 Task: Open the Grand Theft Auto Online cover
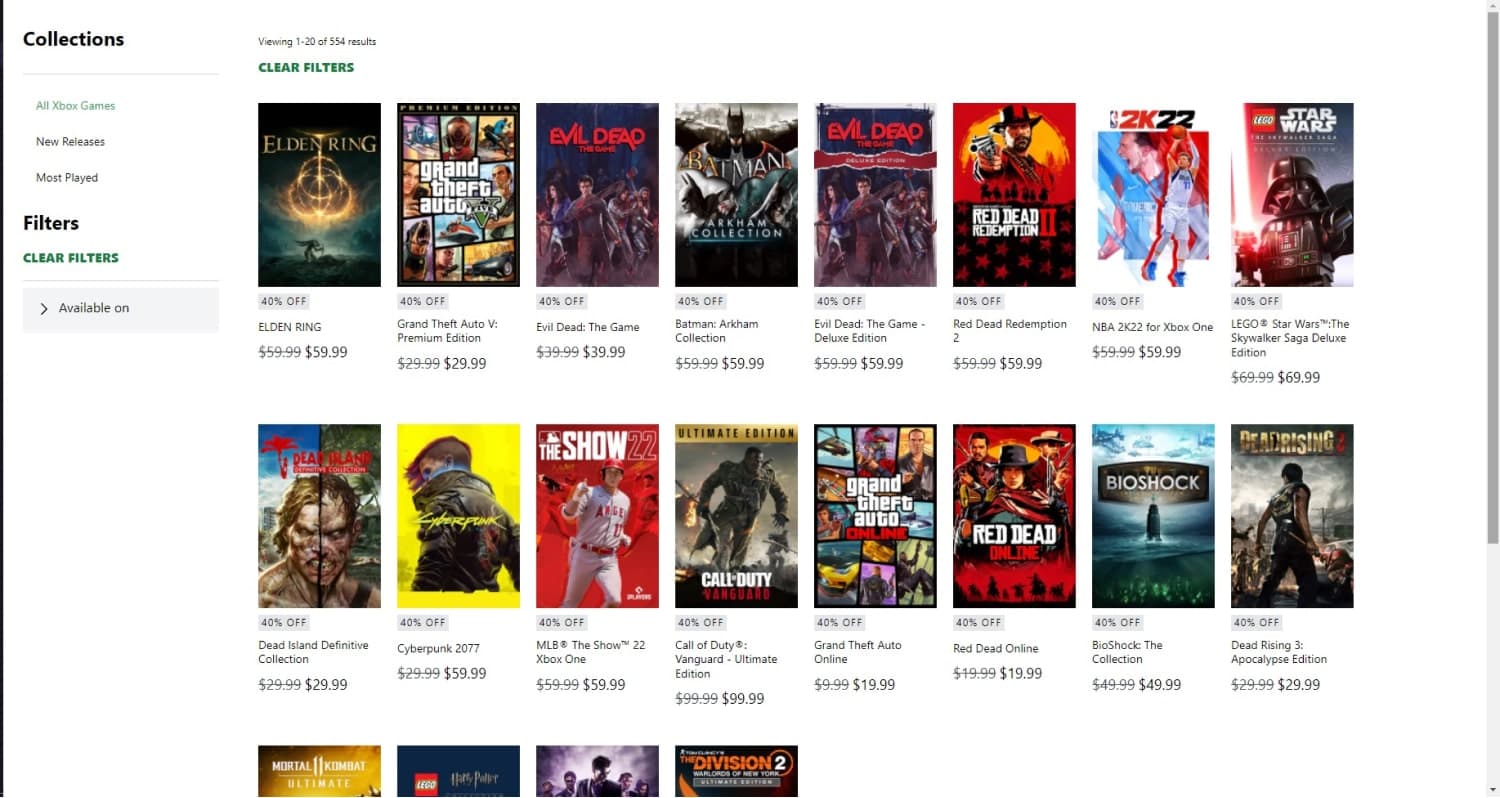point(875,516)
